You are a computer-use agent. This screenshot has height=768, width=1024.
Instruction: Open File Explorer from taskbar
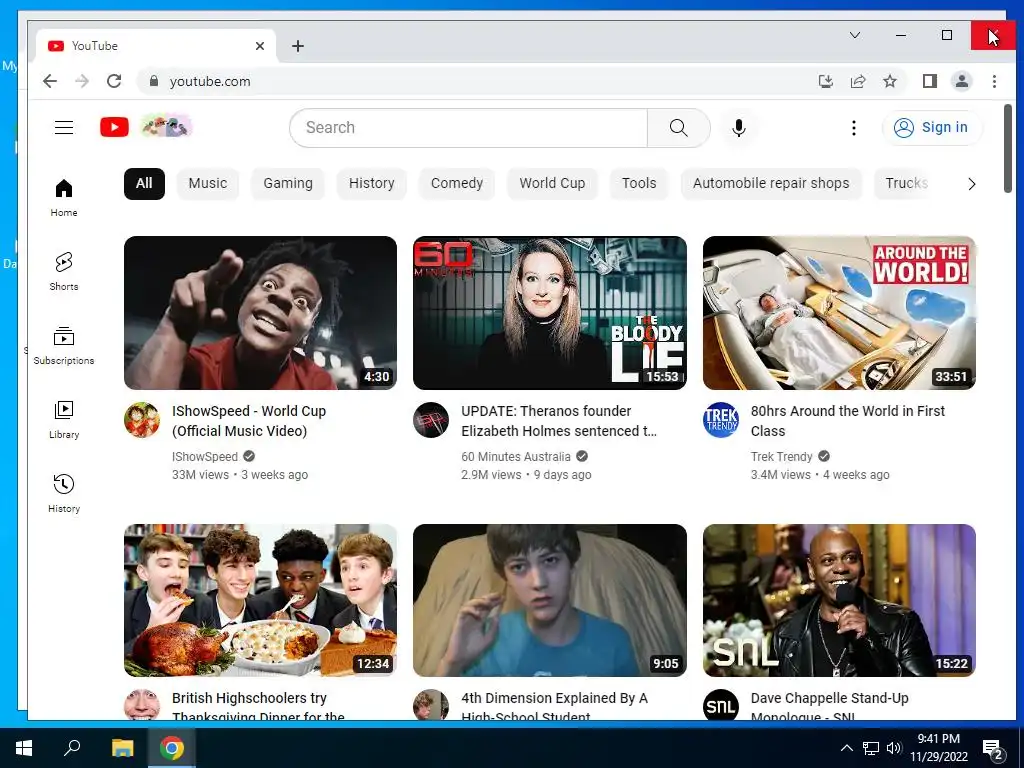click(x=122, y=748)
